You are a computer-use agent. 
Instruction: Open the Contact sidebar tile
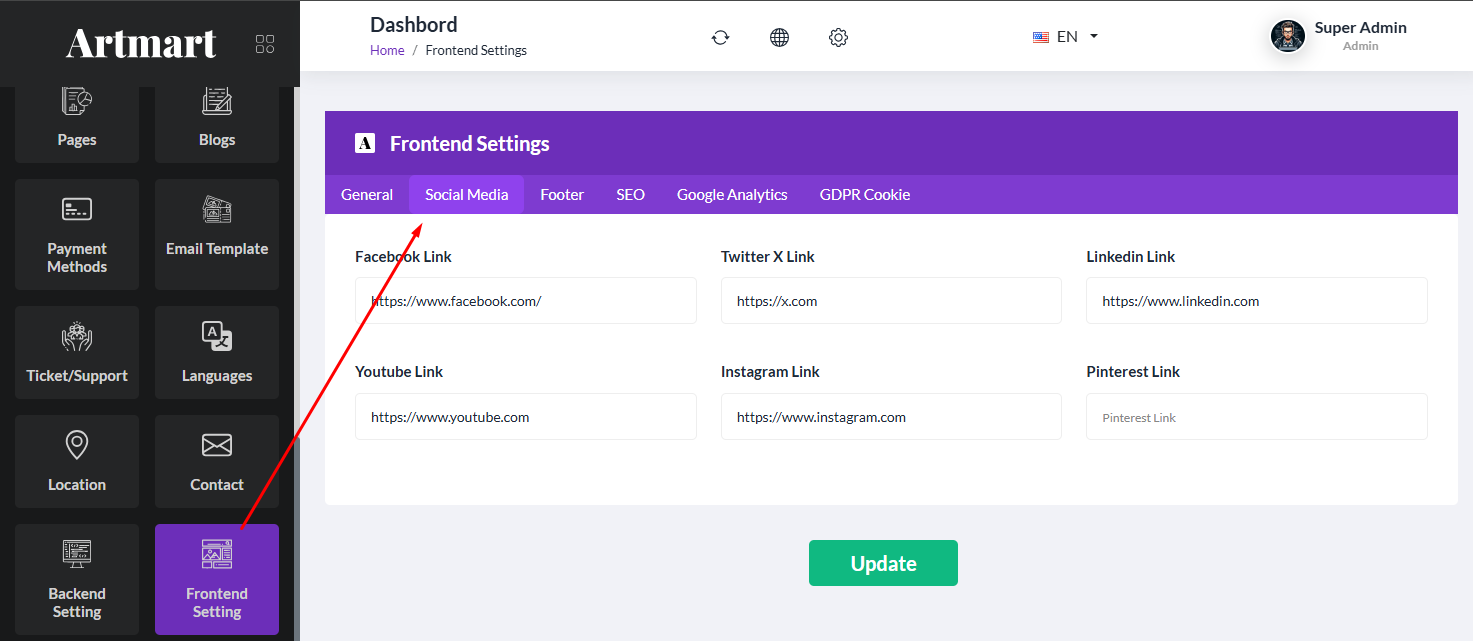click(x=217, y=462)
